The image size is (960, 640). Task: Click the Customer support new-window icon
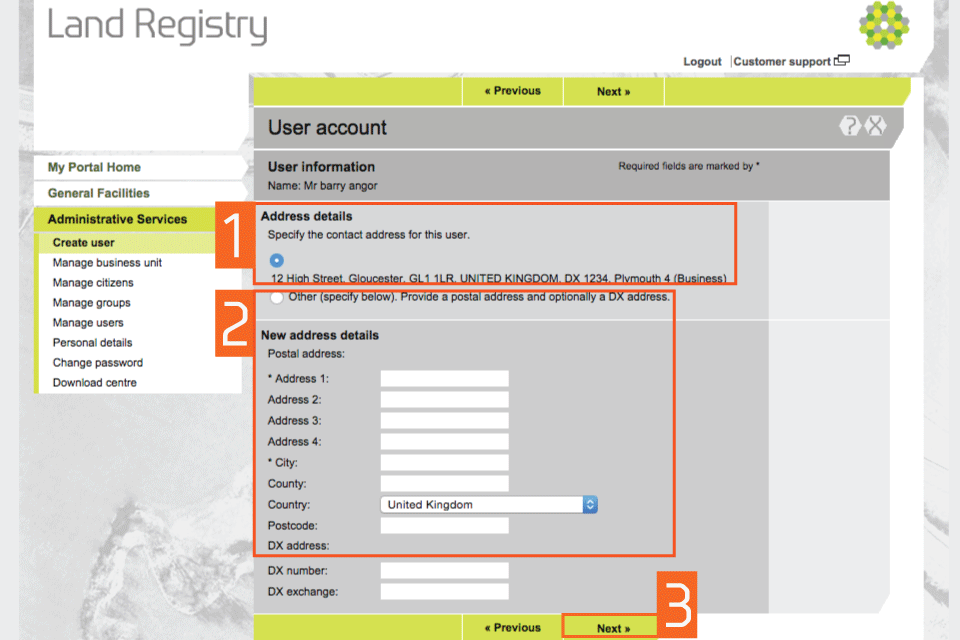[x=842, y=61]
